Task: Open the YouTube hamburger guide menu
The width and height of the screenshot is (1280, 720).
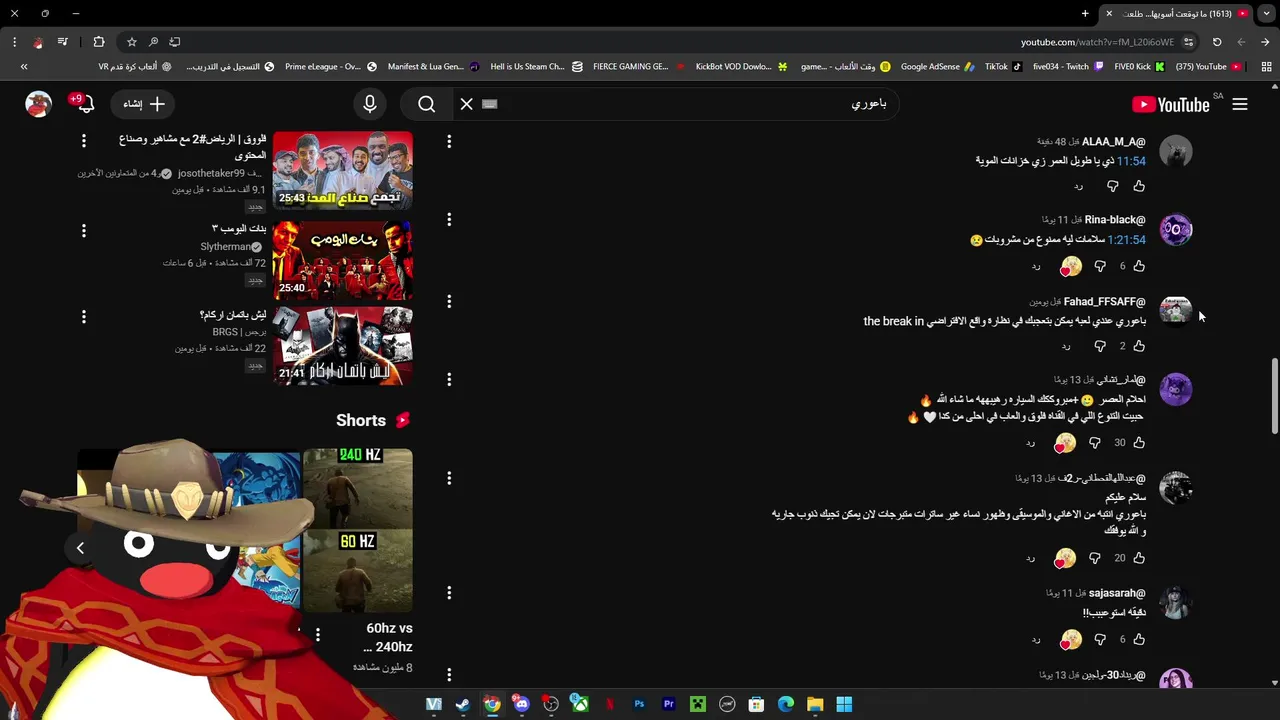Action: click(x=1240, y=104)
